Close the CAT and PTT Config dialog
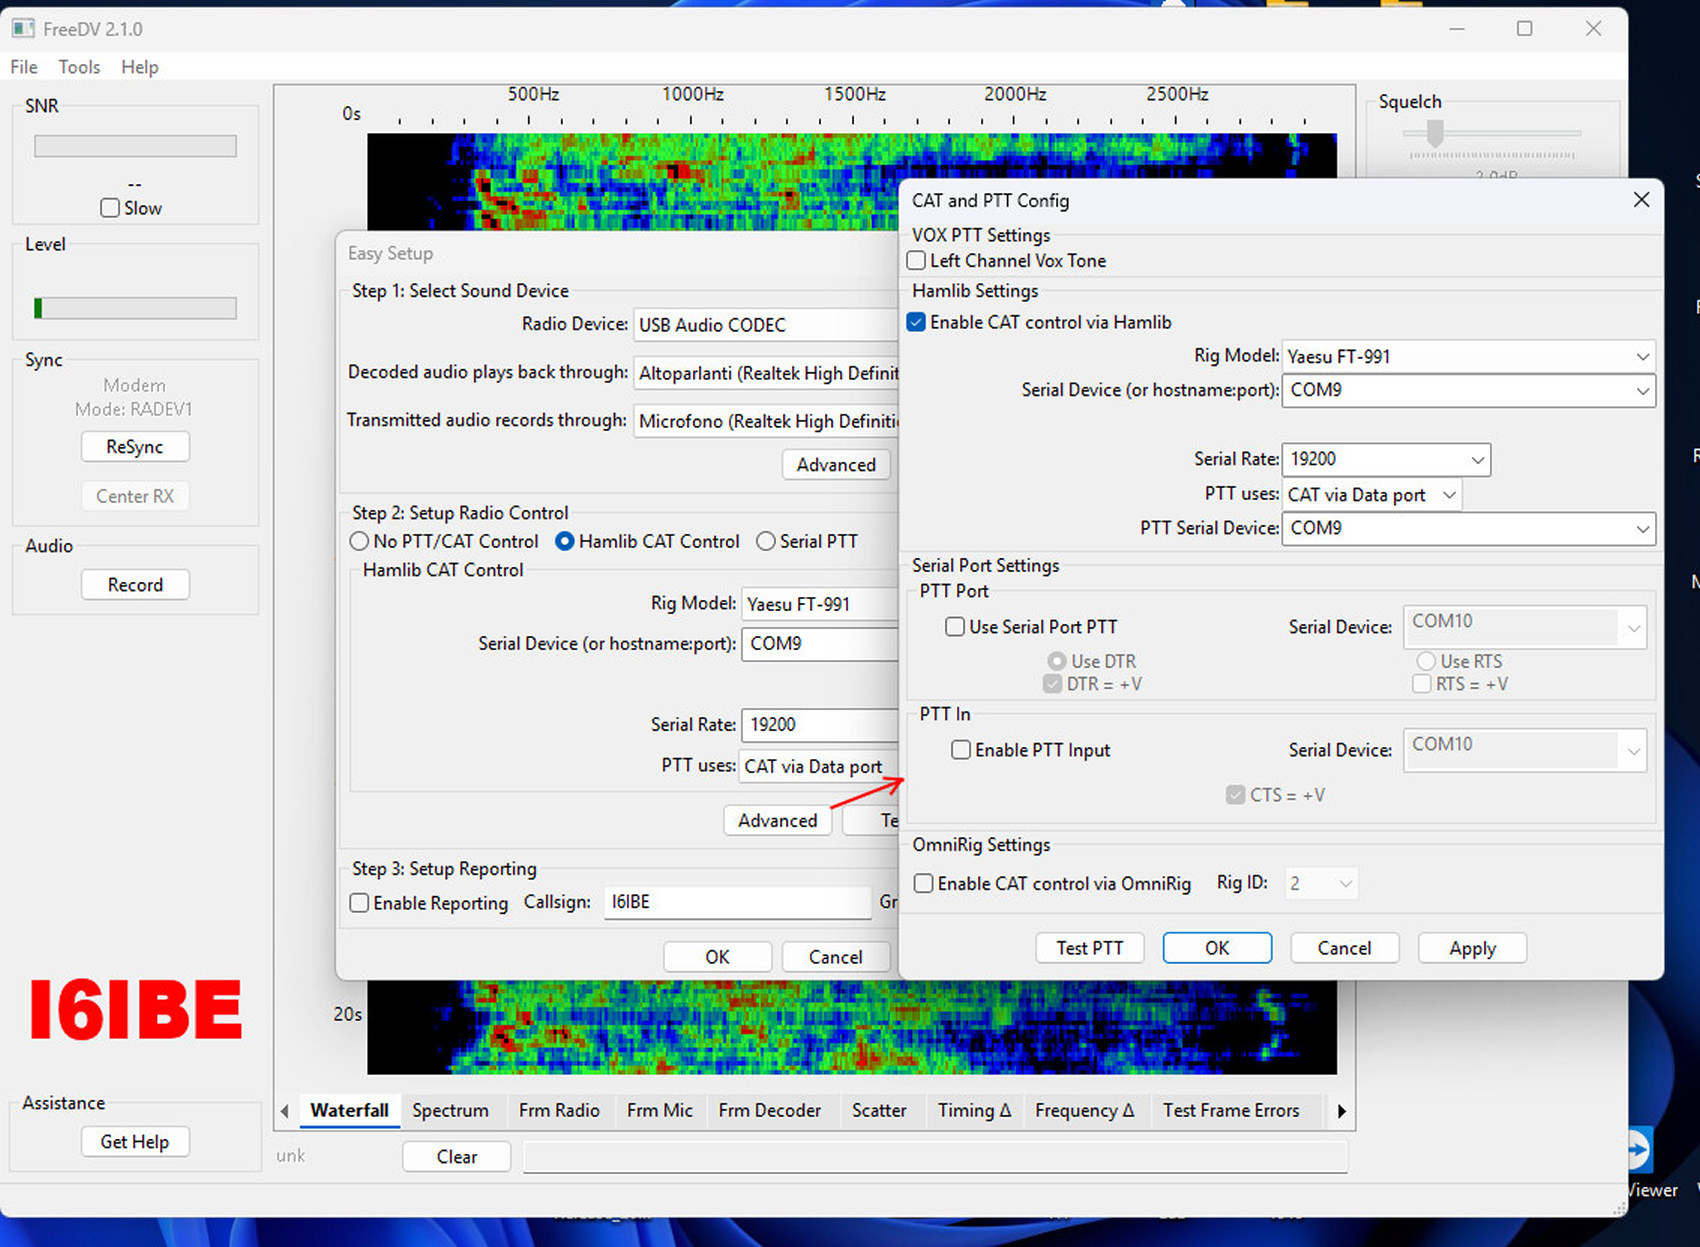Image resolution: width=1700 pixels, height=1247 pixels. click(1641, 200)
